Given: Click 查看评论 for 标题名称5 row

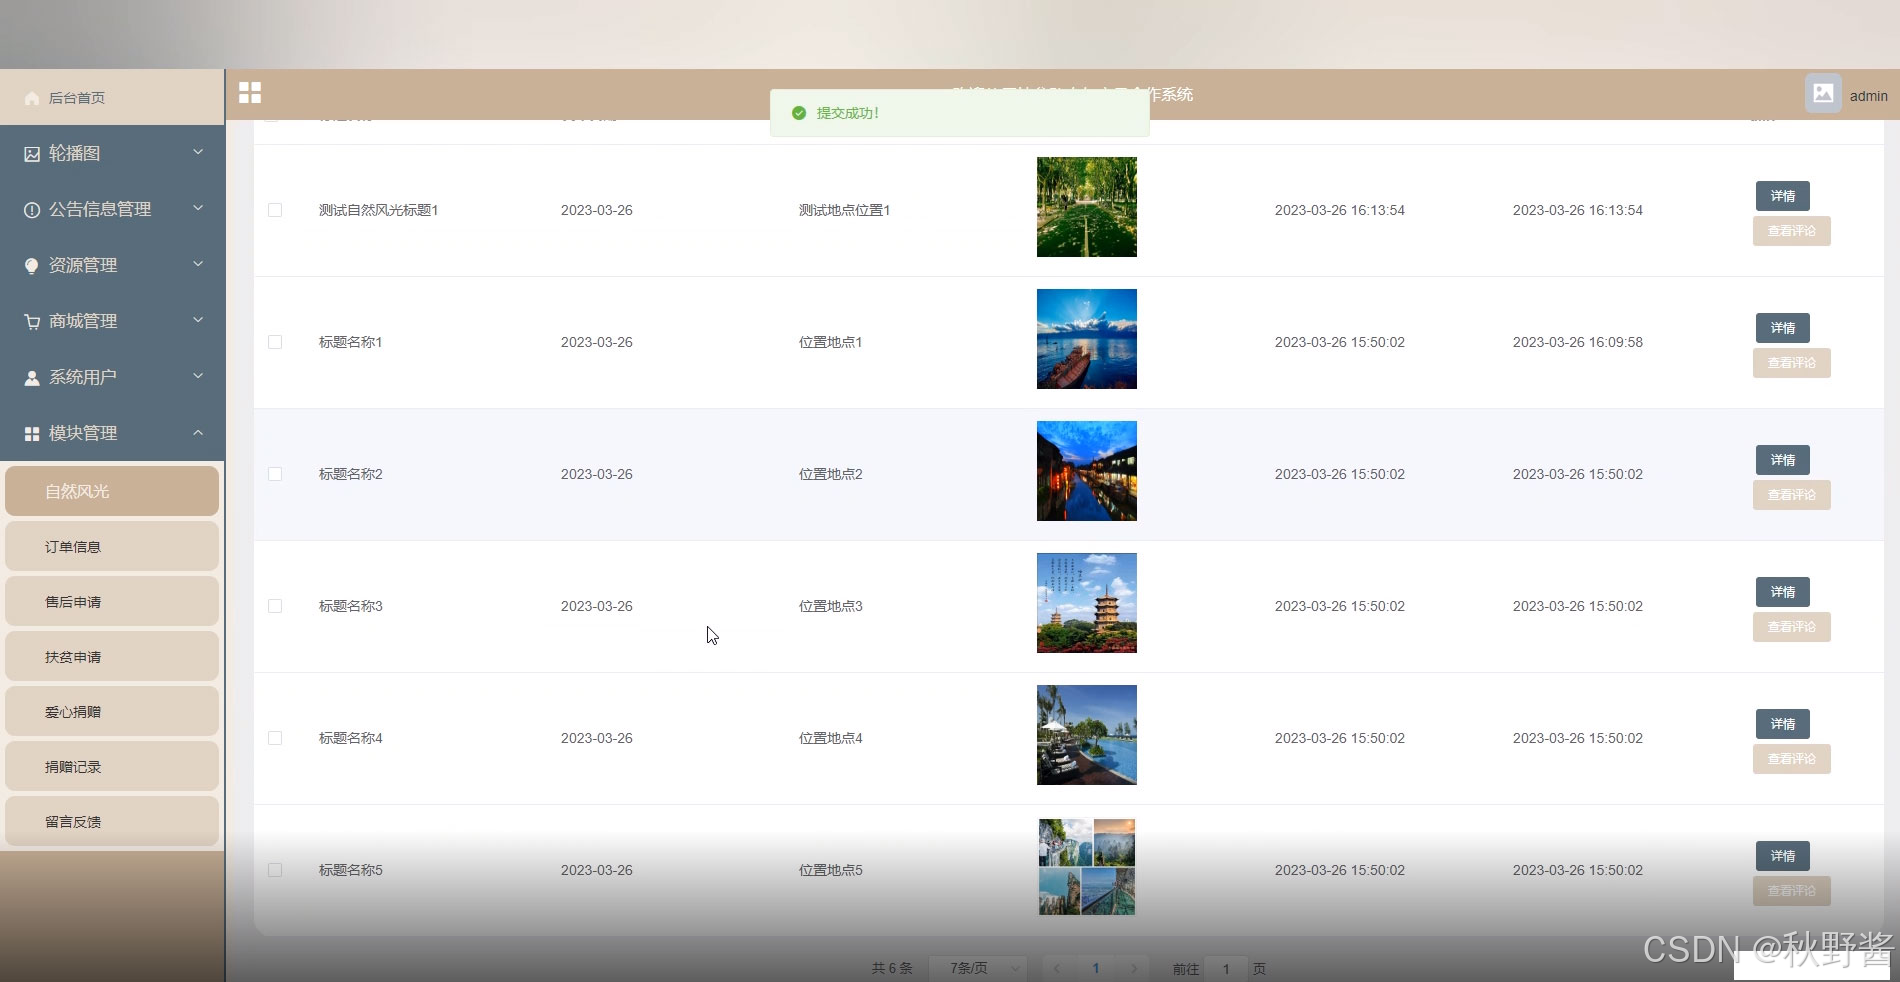Looking at the screenshot, I should [1792, 891].
